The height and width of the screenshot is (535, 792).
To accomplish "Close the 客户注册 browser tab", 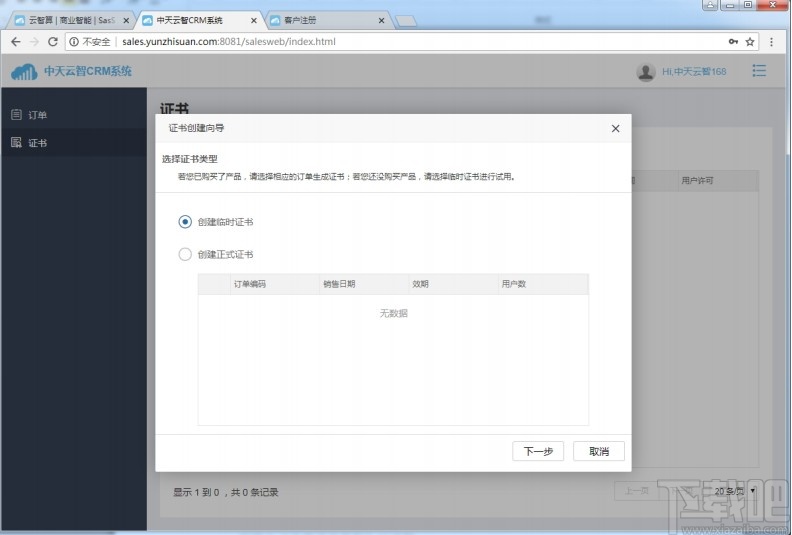I will [381, 21].
